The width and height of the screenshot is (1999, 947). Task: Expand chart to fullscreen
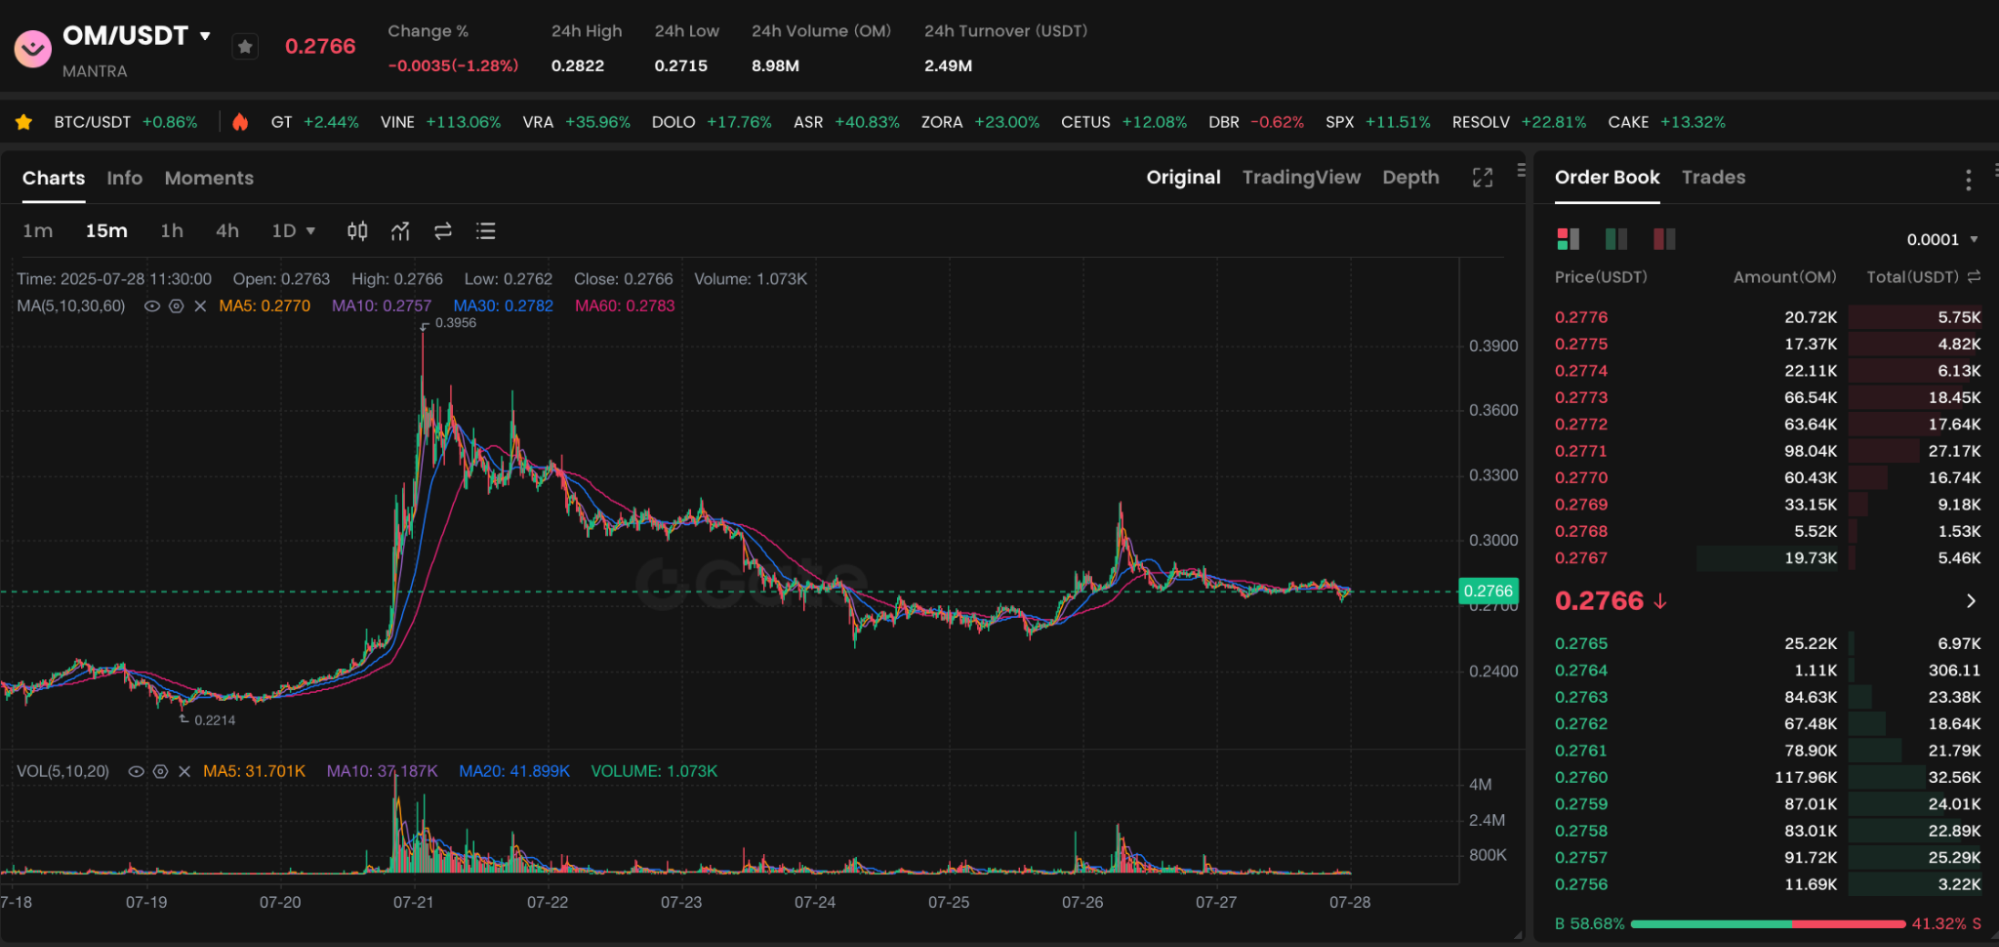click(x=1482, y=178)
